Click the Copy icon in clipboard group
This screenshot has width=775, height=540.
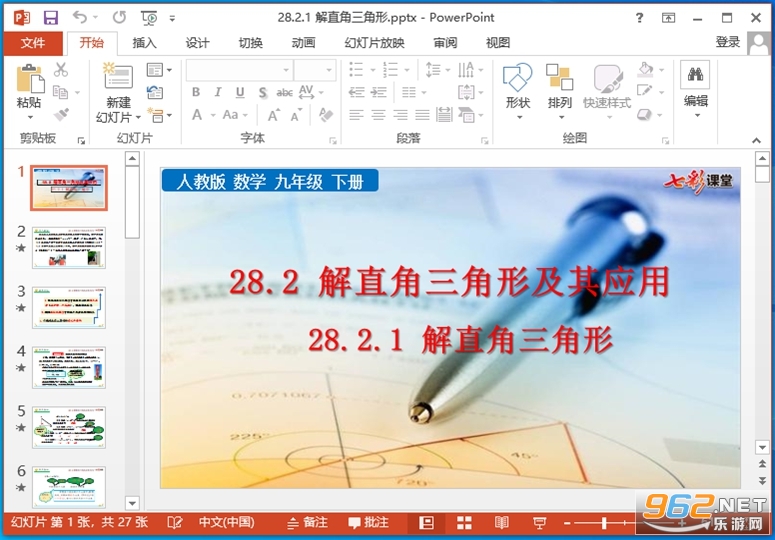tap(60, 92)
